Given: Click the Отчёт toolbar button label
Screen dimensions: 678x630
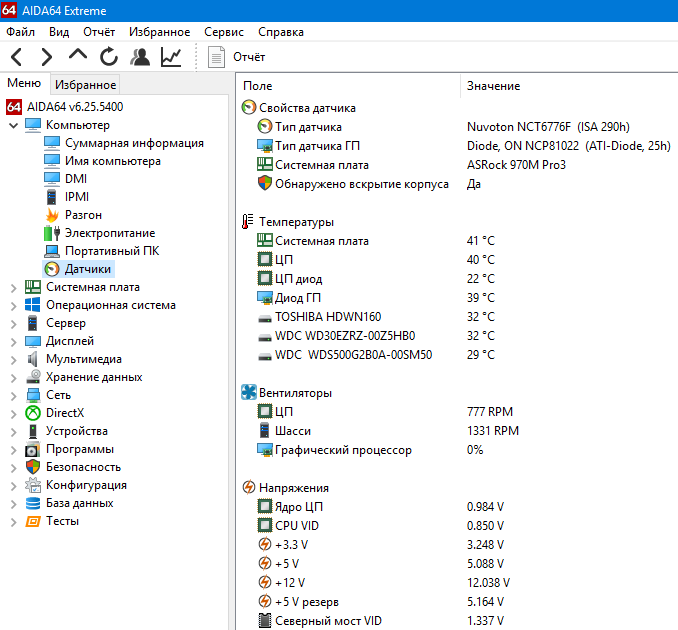Looking at the screenshot, I should pyautogui.click(x=249, y=57).
